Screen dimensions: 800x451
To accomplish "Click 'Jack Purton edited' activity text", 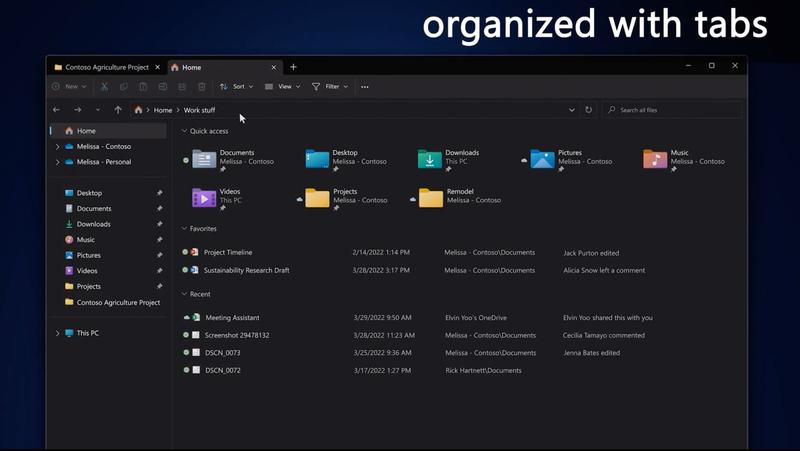I will [591, 253].
